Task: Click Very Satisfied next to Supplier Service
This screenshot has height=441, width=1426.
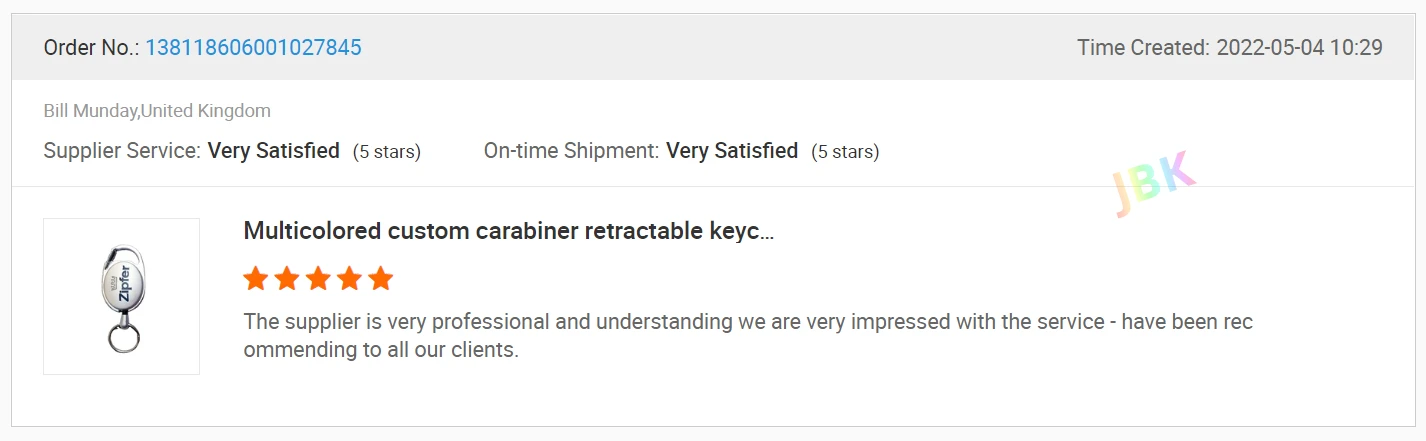Action: pos(273,151)
